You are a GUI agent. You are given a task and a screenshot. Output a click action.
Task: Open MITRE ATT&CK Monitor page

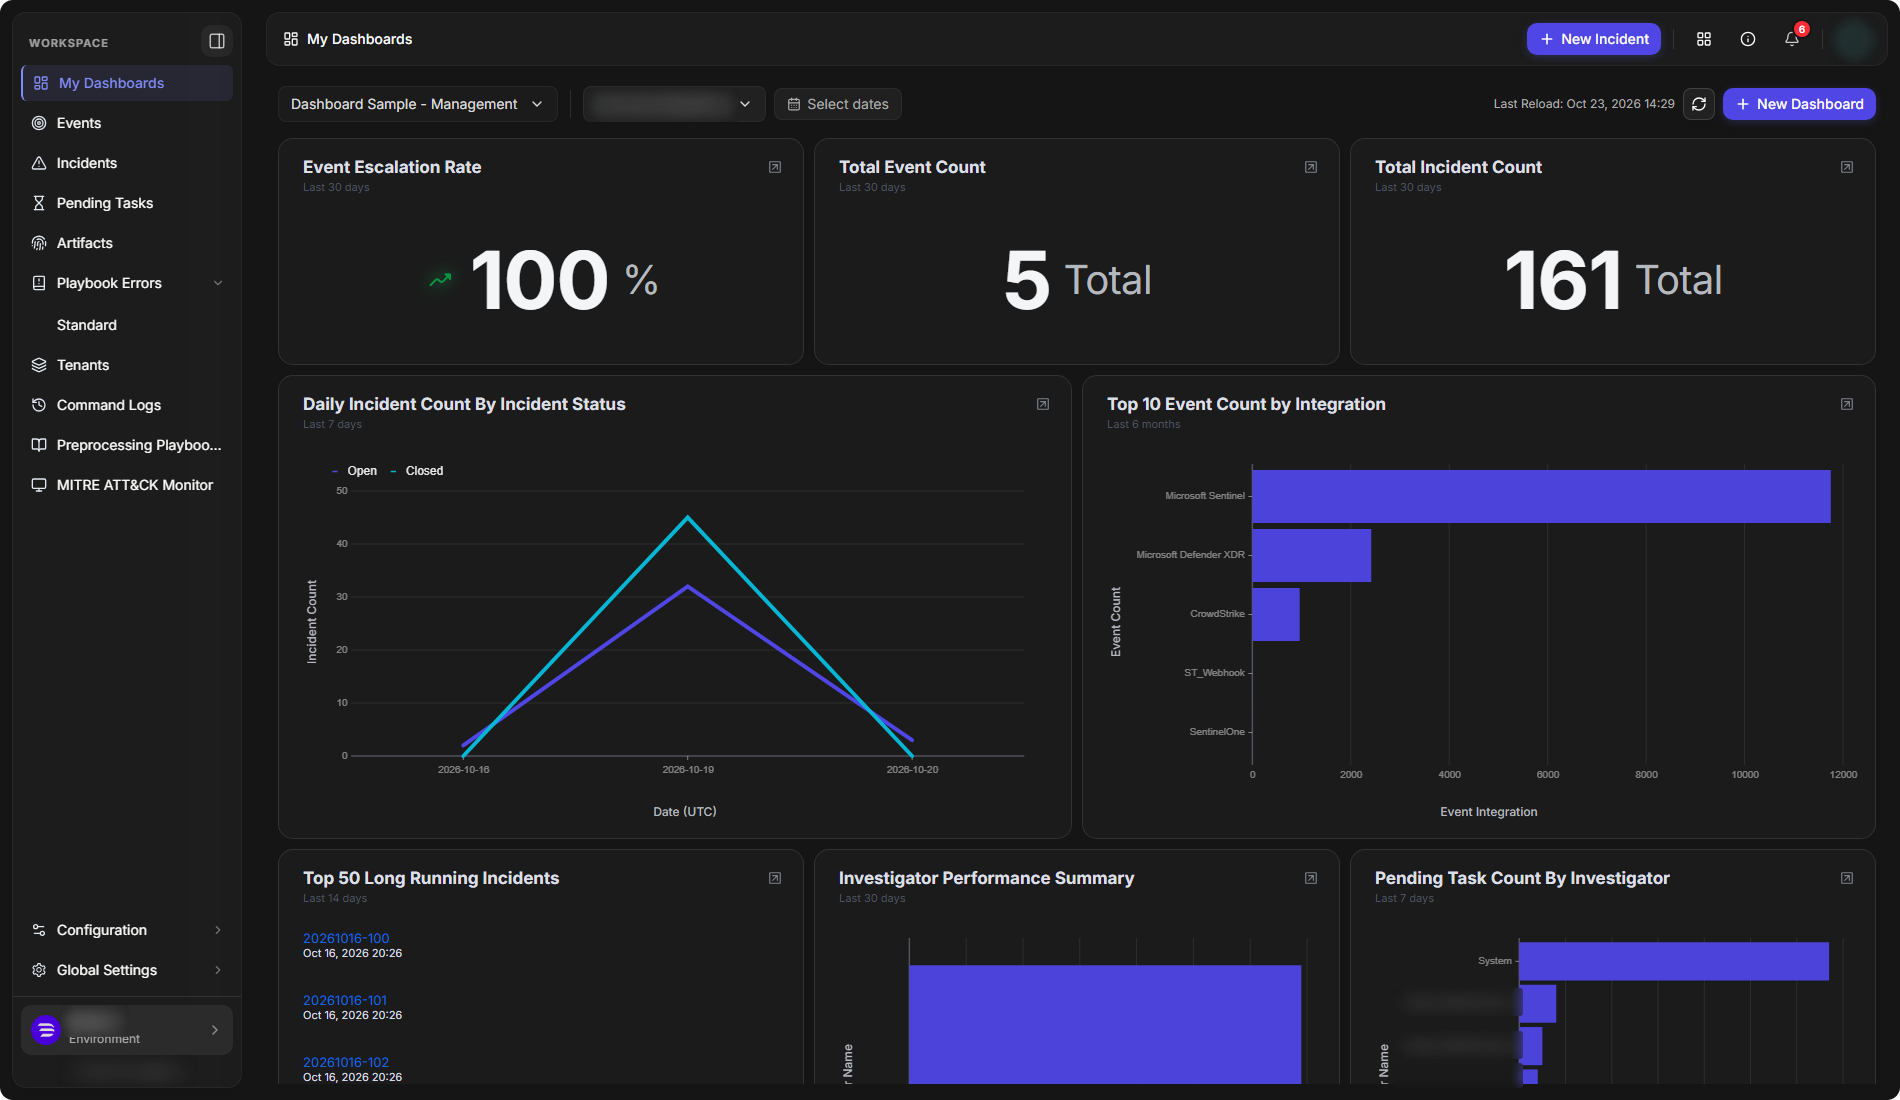(x=127, y=485)
